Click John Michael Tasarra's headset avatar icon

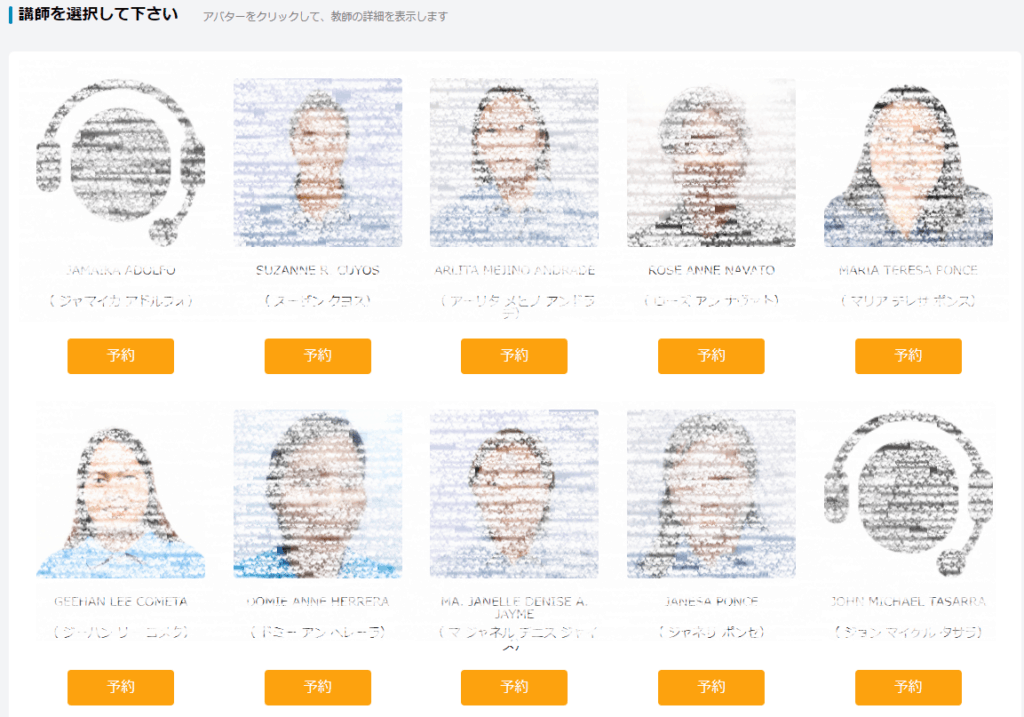[x=908, y=494]
